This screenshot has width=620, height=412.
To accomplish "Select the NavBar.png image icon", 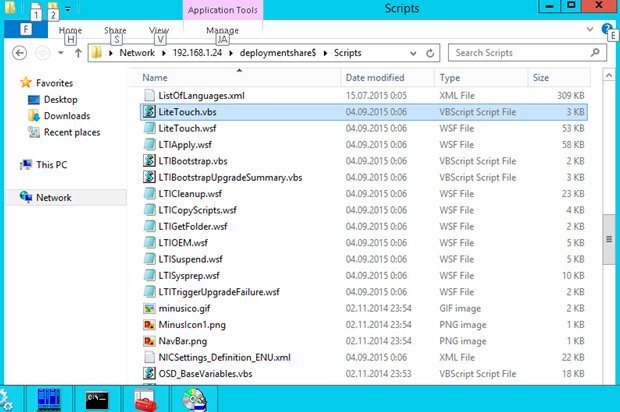I will (149, 341).
